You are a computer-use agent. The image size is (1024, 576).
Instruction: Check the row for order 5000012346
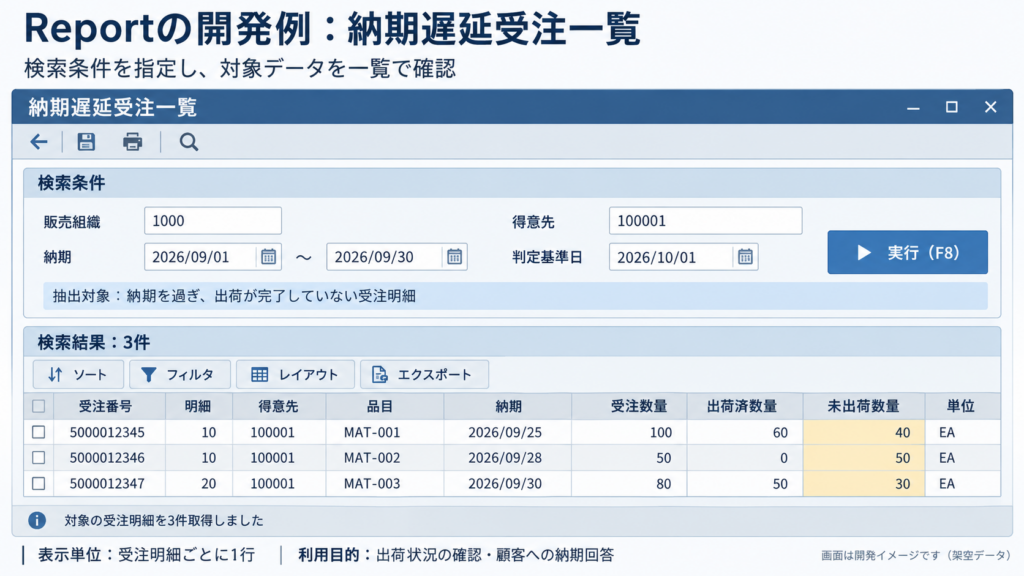39,458
